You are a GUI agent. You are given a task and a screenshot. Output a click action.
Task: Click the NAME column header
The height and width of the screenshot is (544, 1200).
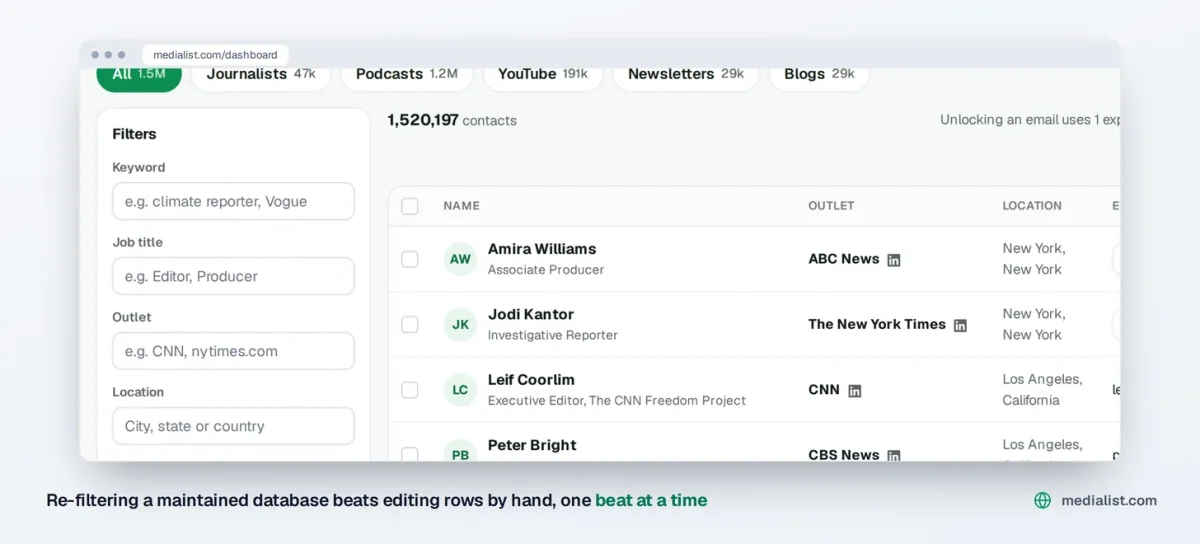pyautogui.click(x=461, y=206)
